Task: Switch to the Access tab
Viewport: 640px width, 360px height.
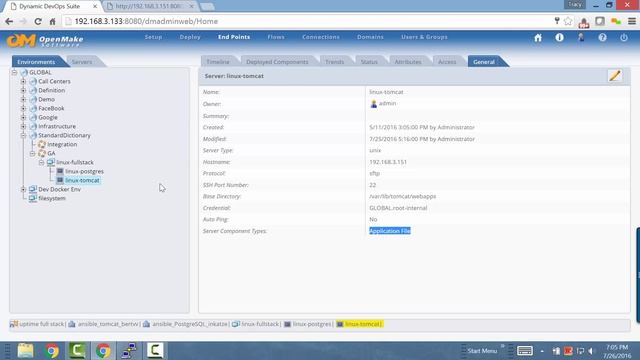Action: pyautogui.click(x=447, y=62)
